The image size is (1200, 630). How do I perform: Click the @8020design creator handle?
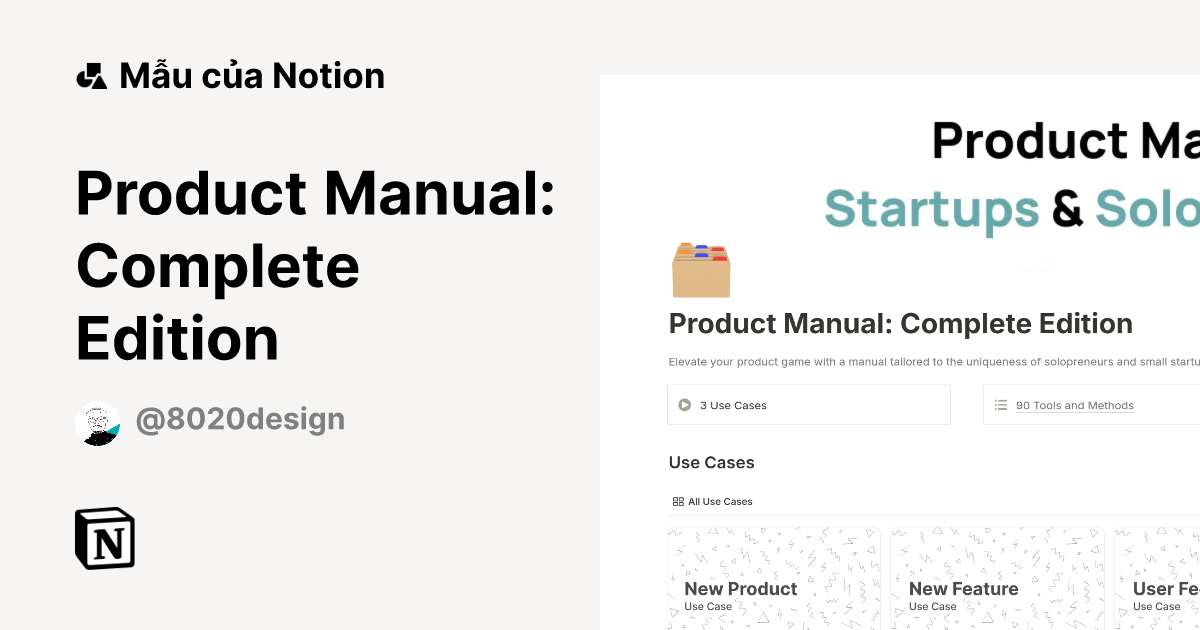pyautogui.click(x=240, y=419)
